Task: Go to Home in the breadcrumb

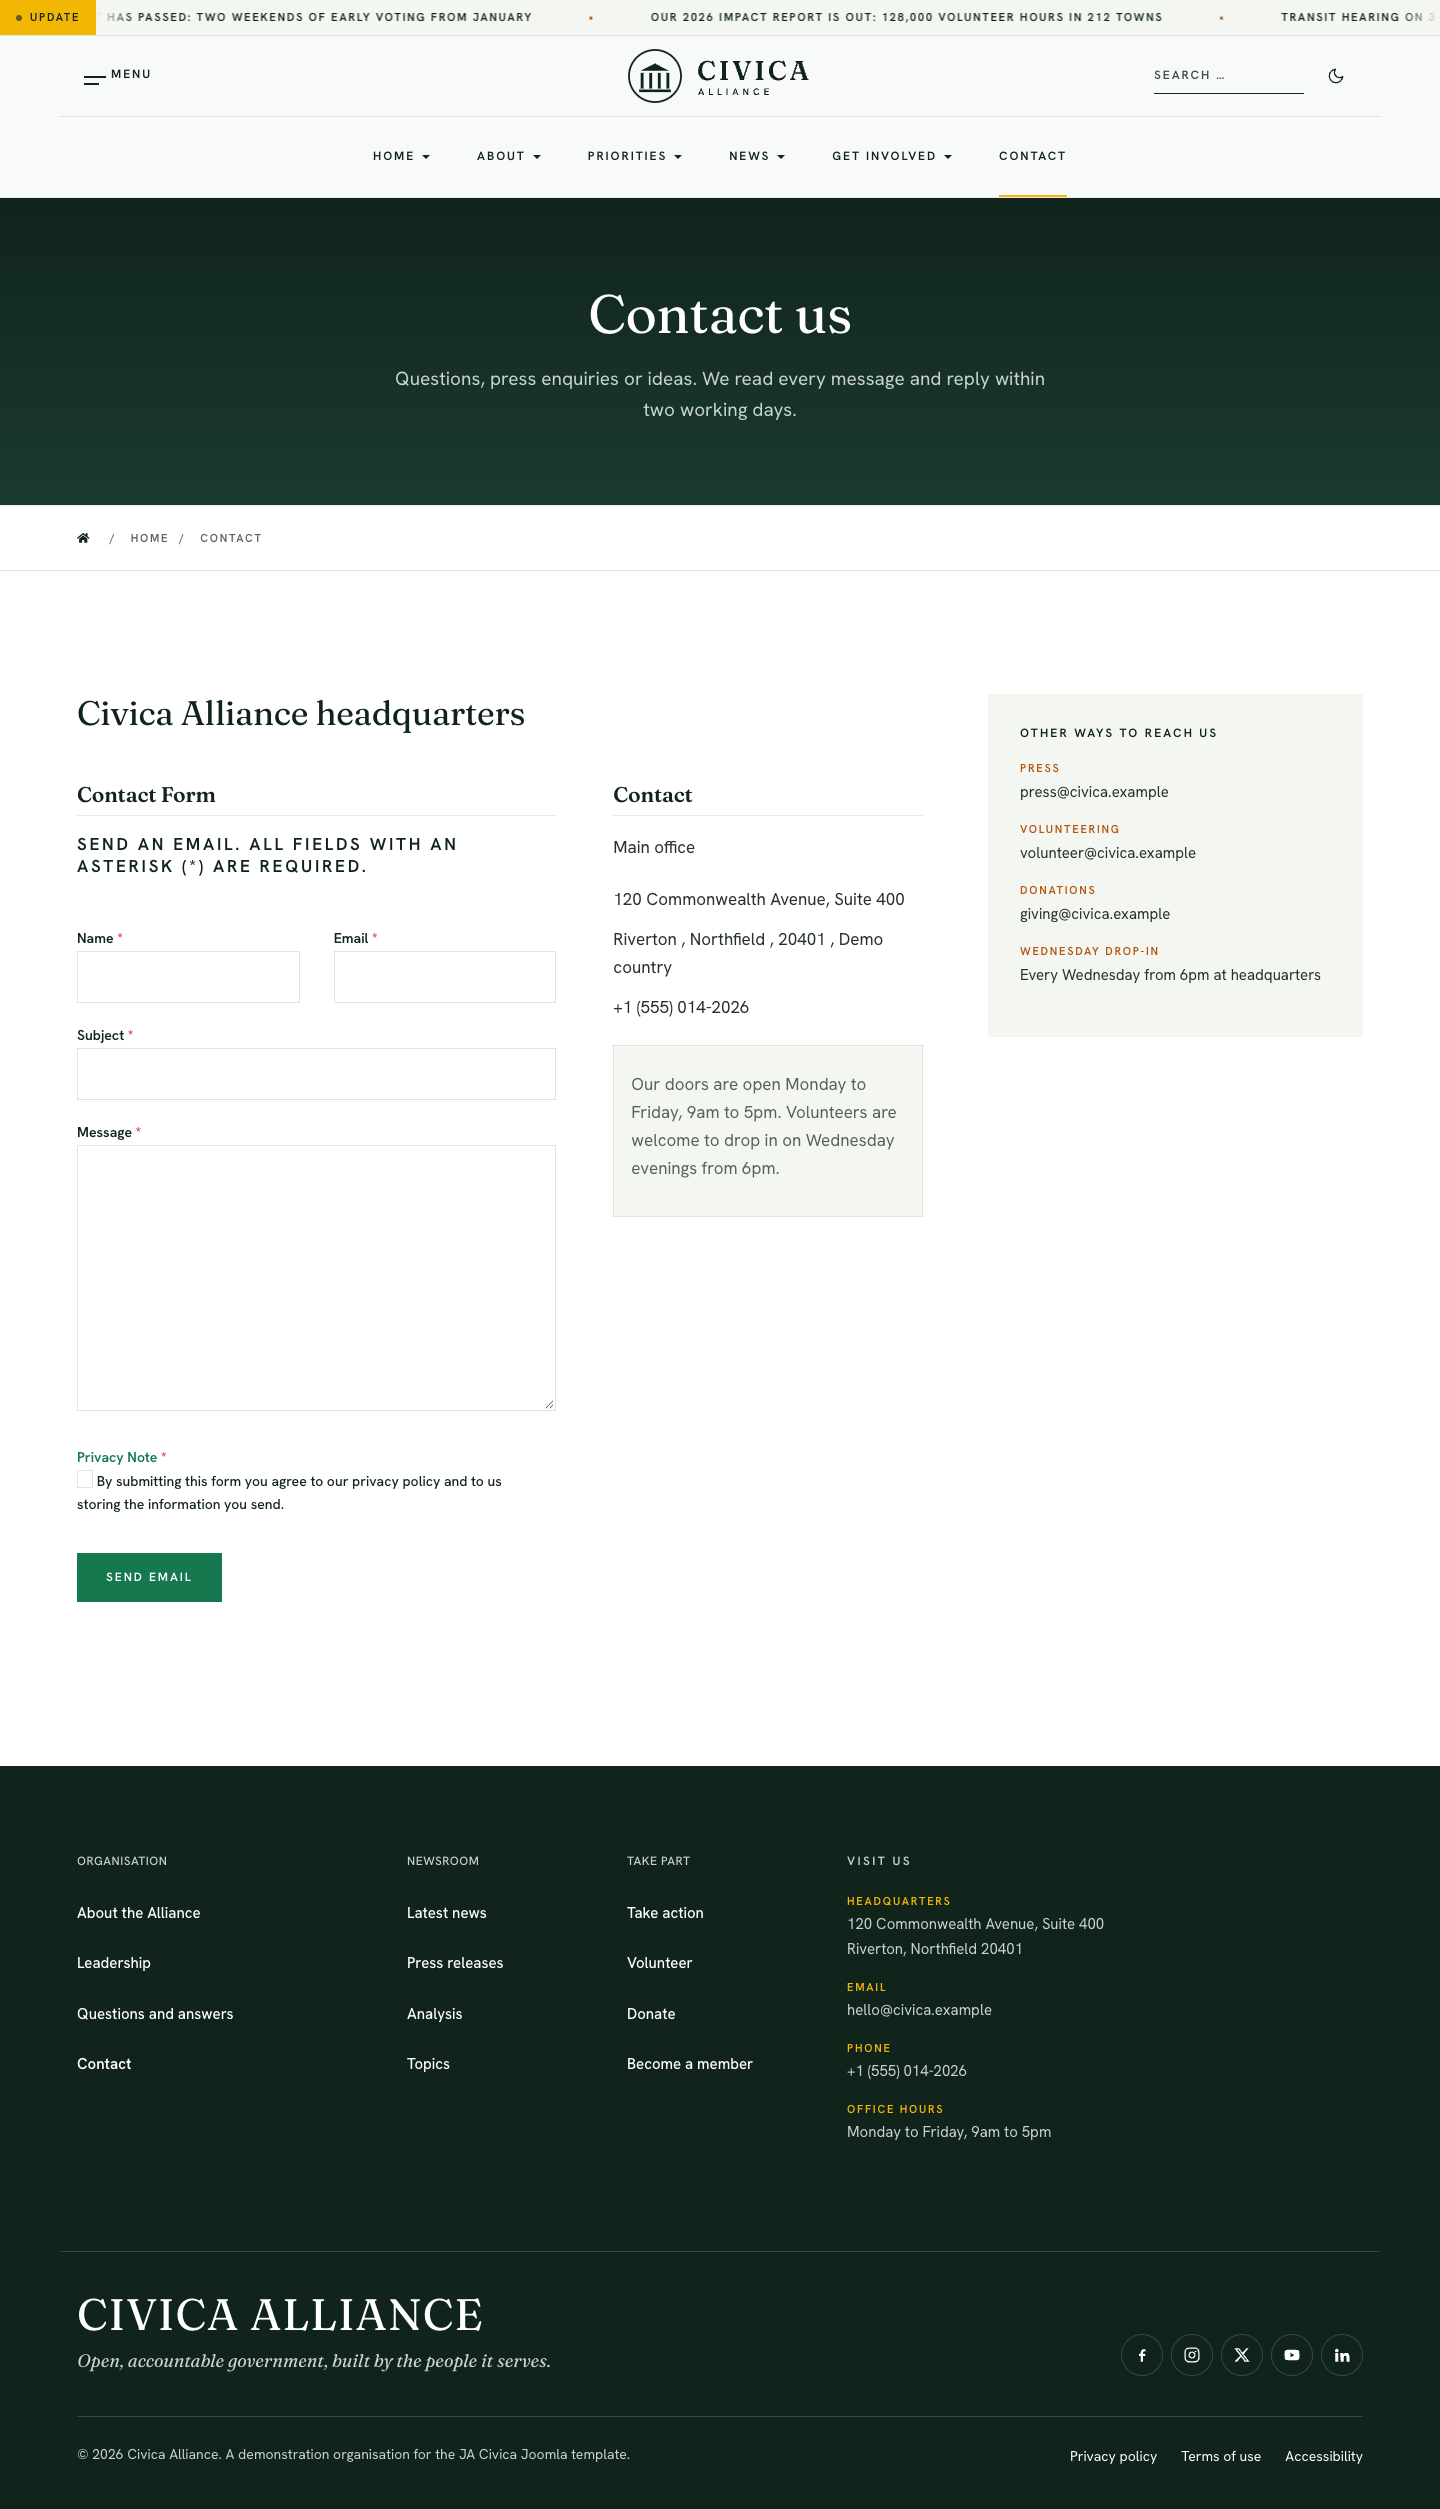Action: 149,538
